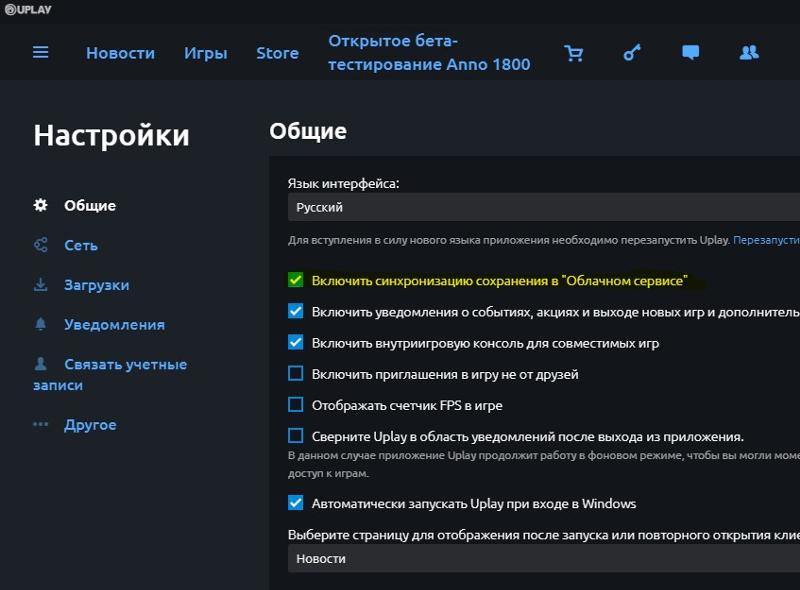Image resolution: width=800 pixels, height=590 pixels.
Task: Select Сеть settings section
Action: pos(81,245)
